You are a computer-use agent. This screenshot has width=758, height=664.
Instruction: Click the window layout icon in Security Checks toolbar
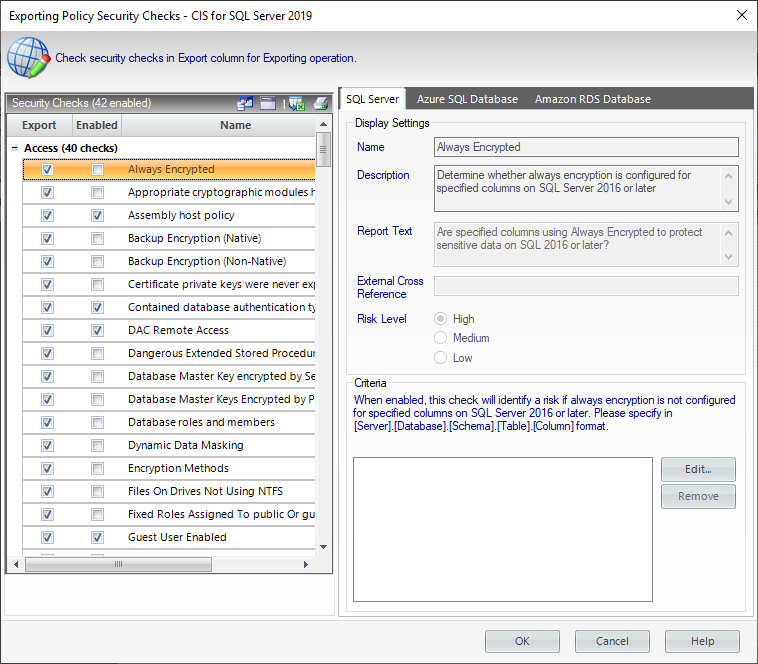[268, 103]
